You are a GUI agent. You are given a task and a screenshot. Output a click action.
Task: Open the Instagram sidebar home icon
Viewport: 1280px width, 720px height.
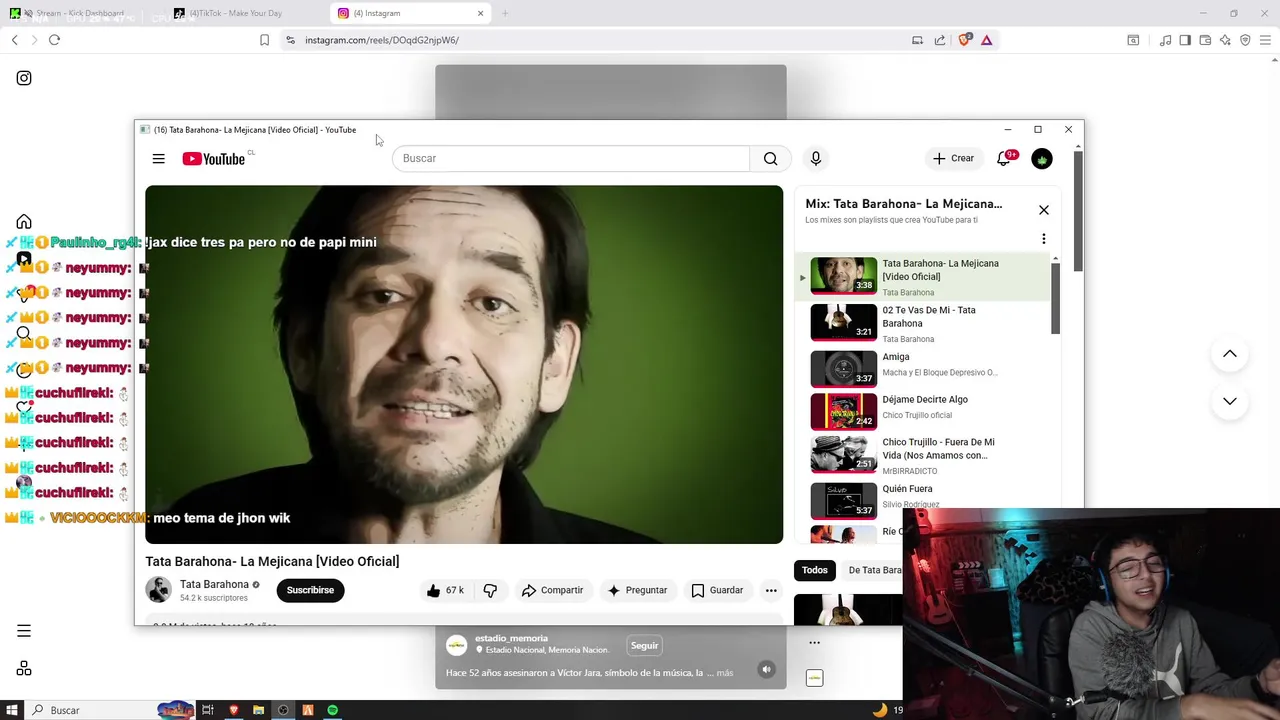pyautogui.click(x=24, y=222)
